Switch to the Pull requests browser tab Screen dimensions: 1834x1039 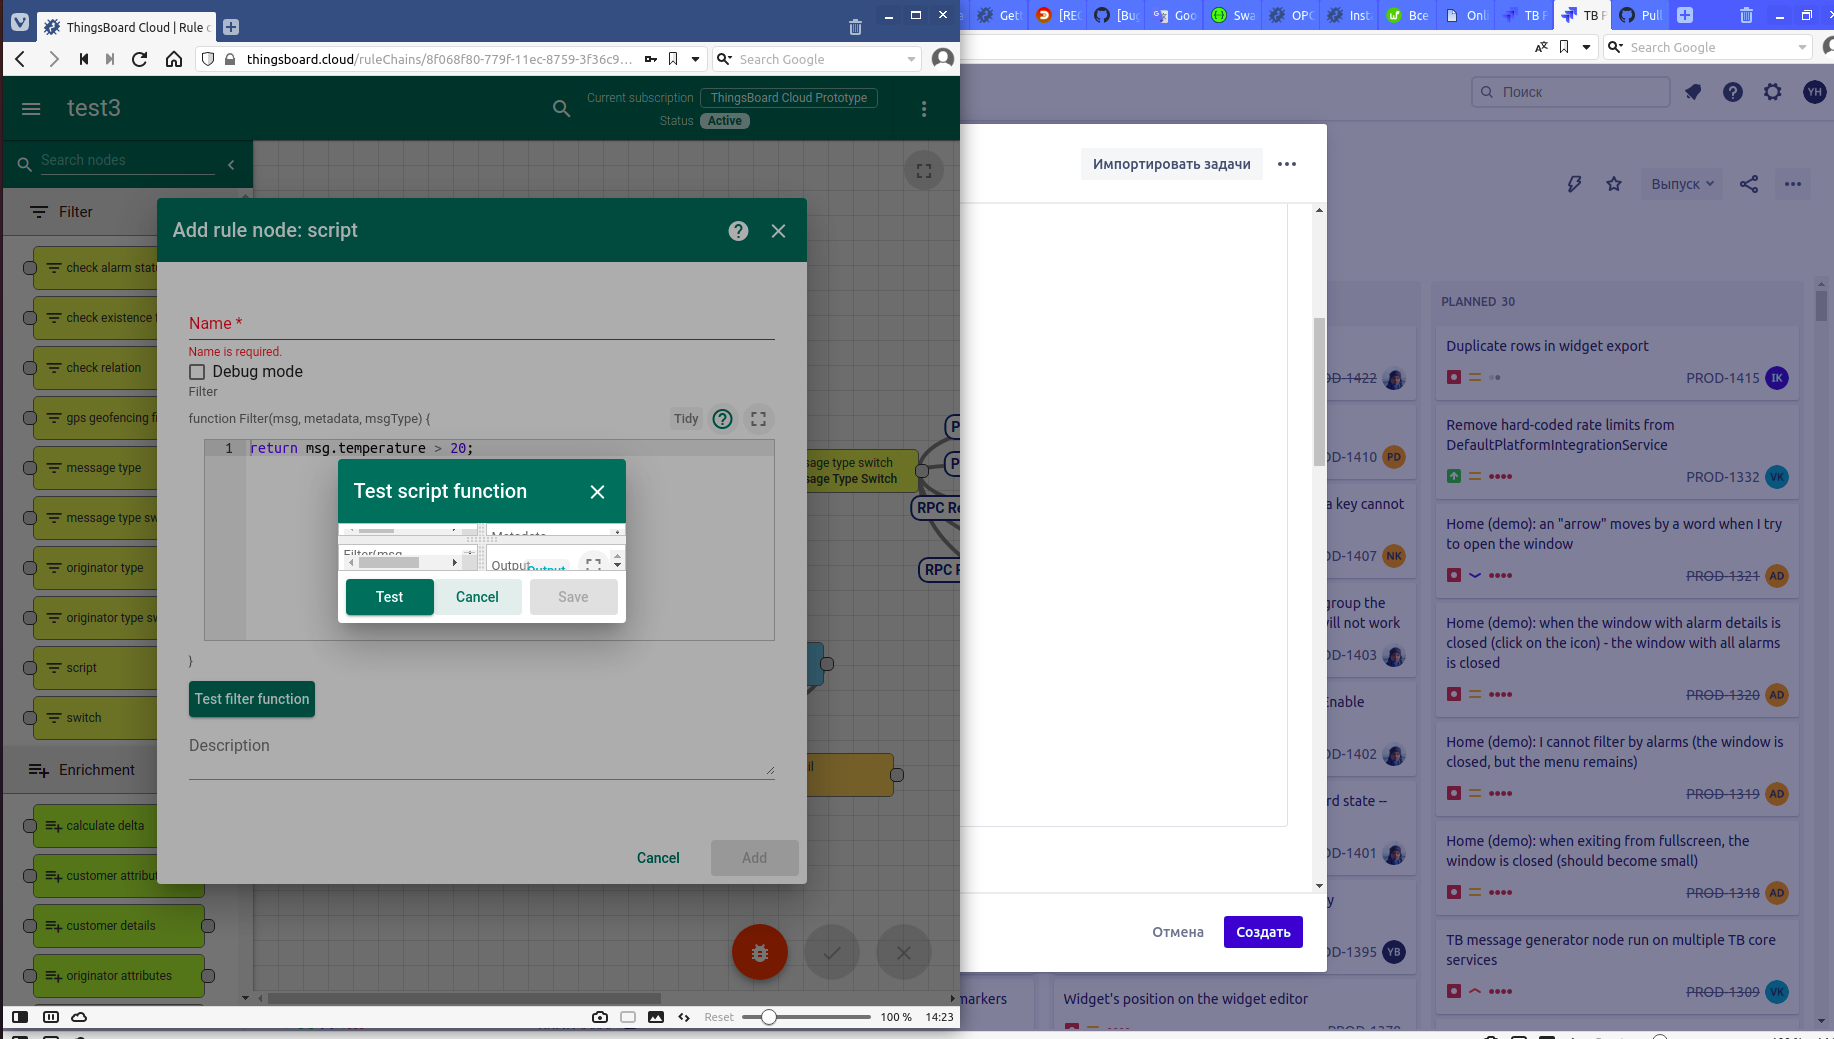[1641, 15]
